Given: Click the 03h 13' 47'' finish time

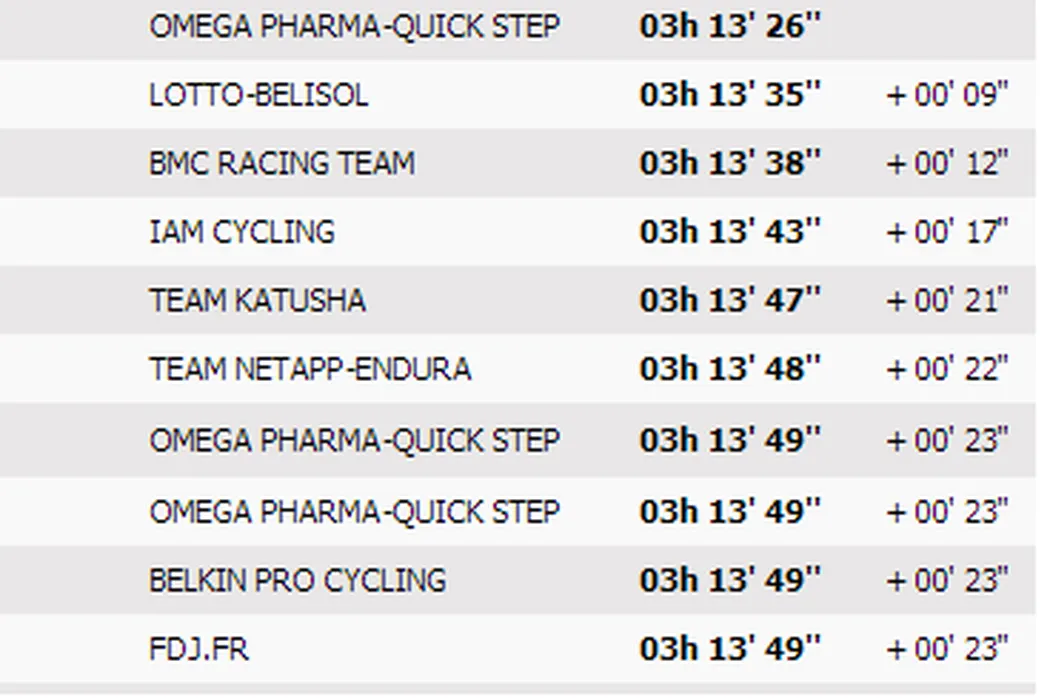Looking at the screenshot, I should click(x=730, y=300).
